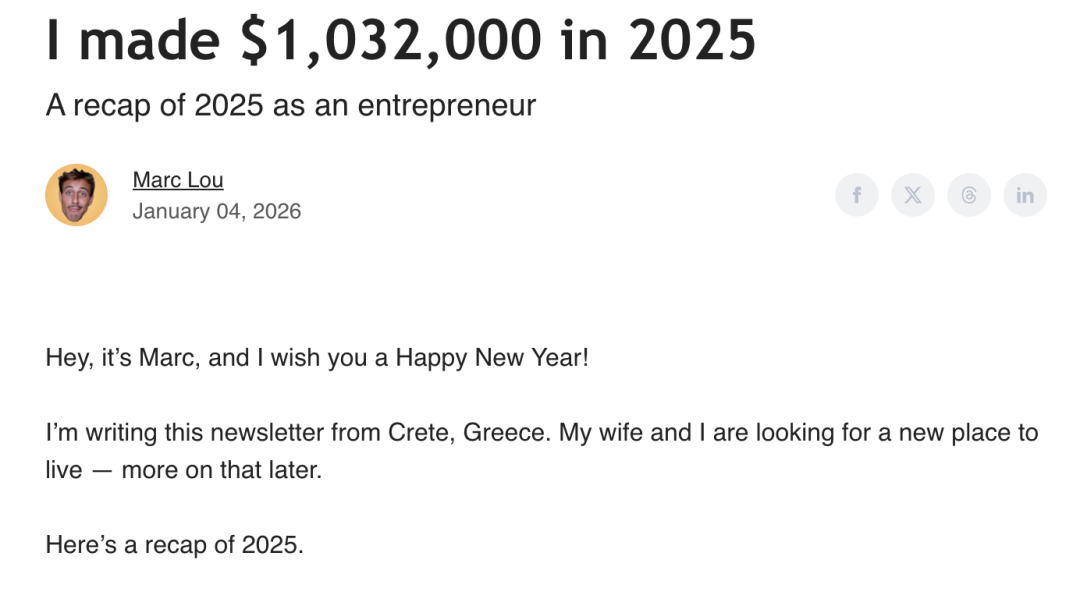Click the headline 'I made $1,032,000 in 2025'
This screenshot has height=613, width=1080.
[x=400, y=40]
